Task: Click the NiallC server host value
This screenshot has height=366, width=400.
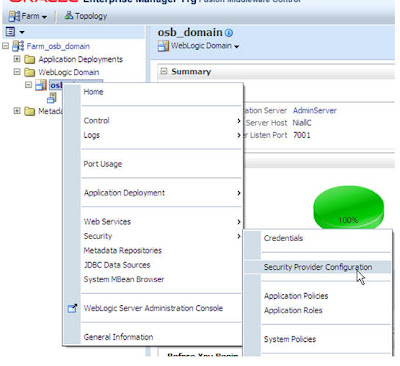Action: 302,123
